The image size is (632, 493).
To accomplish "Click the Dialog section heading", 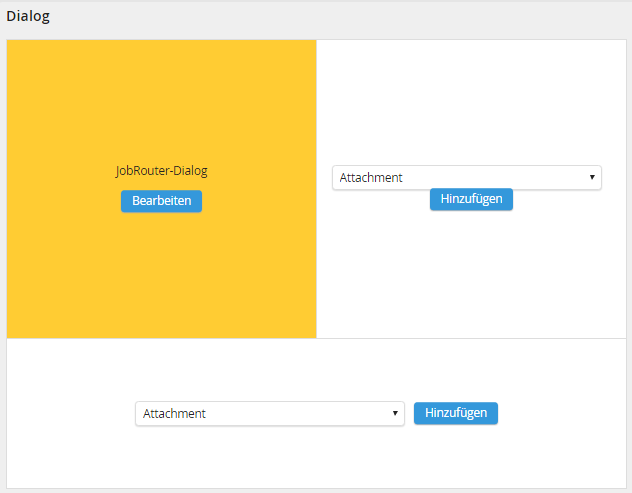I will pyautogui.click(x=28, y=17).
